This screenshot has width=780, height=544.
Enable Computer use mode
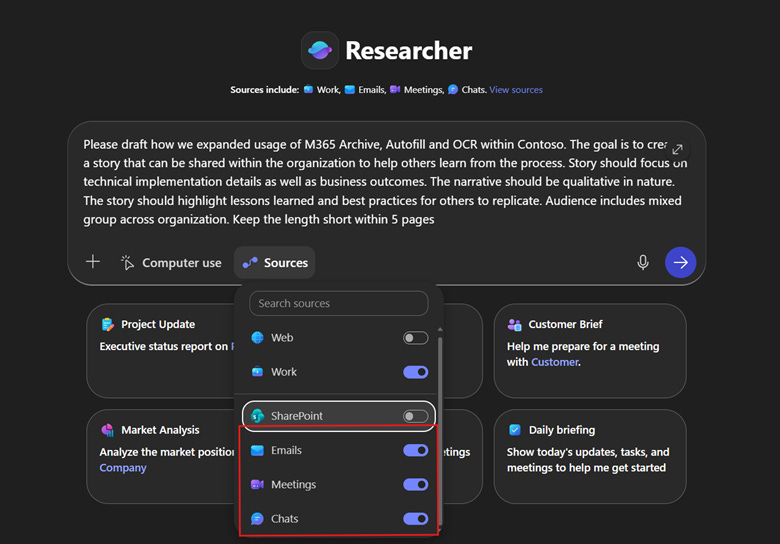pos(171,263)
